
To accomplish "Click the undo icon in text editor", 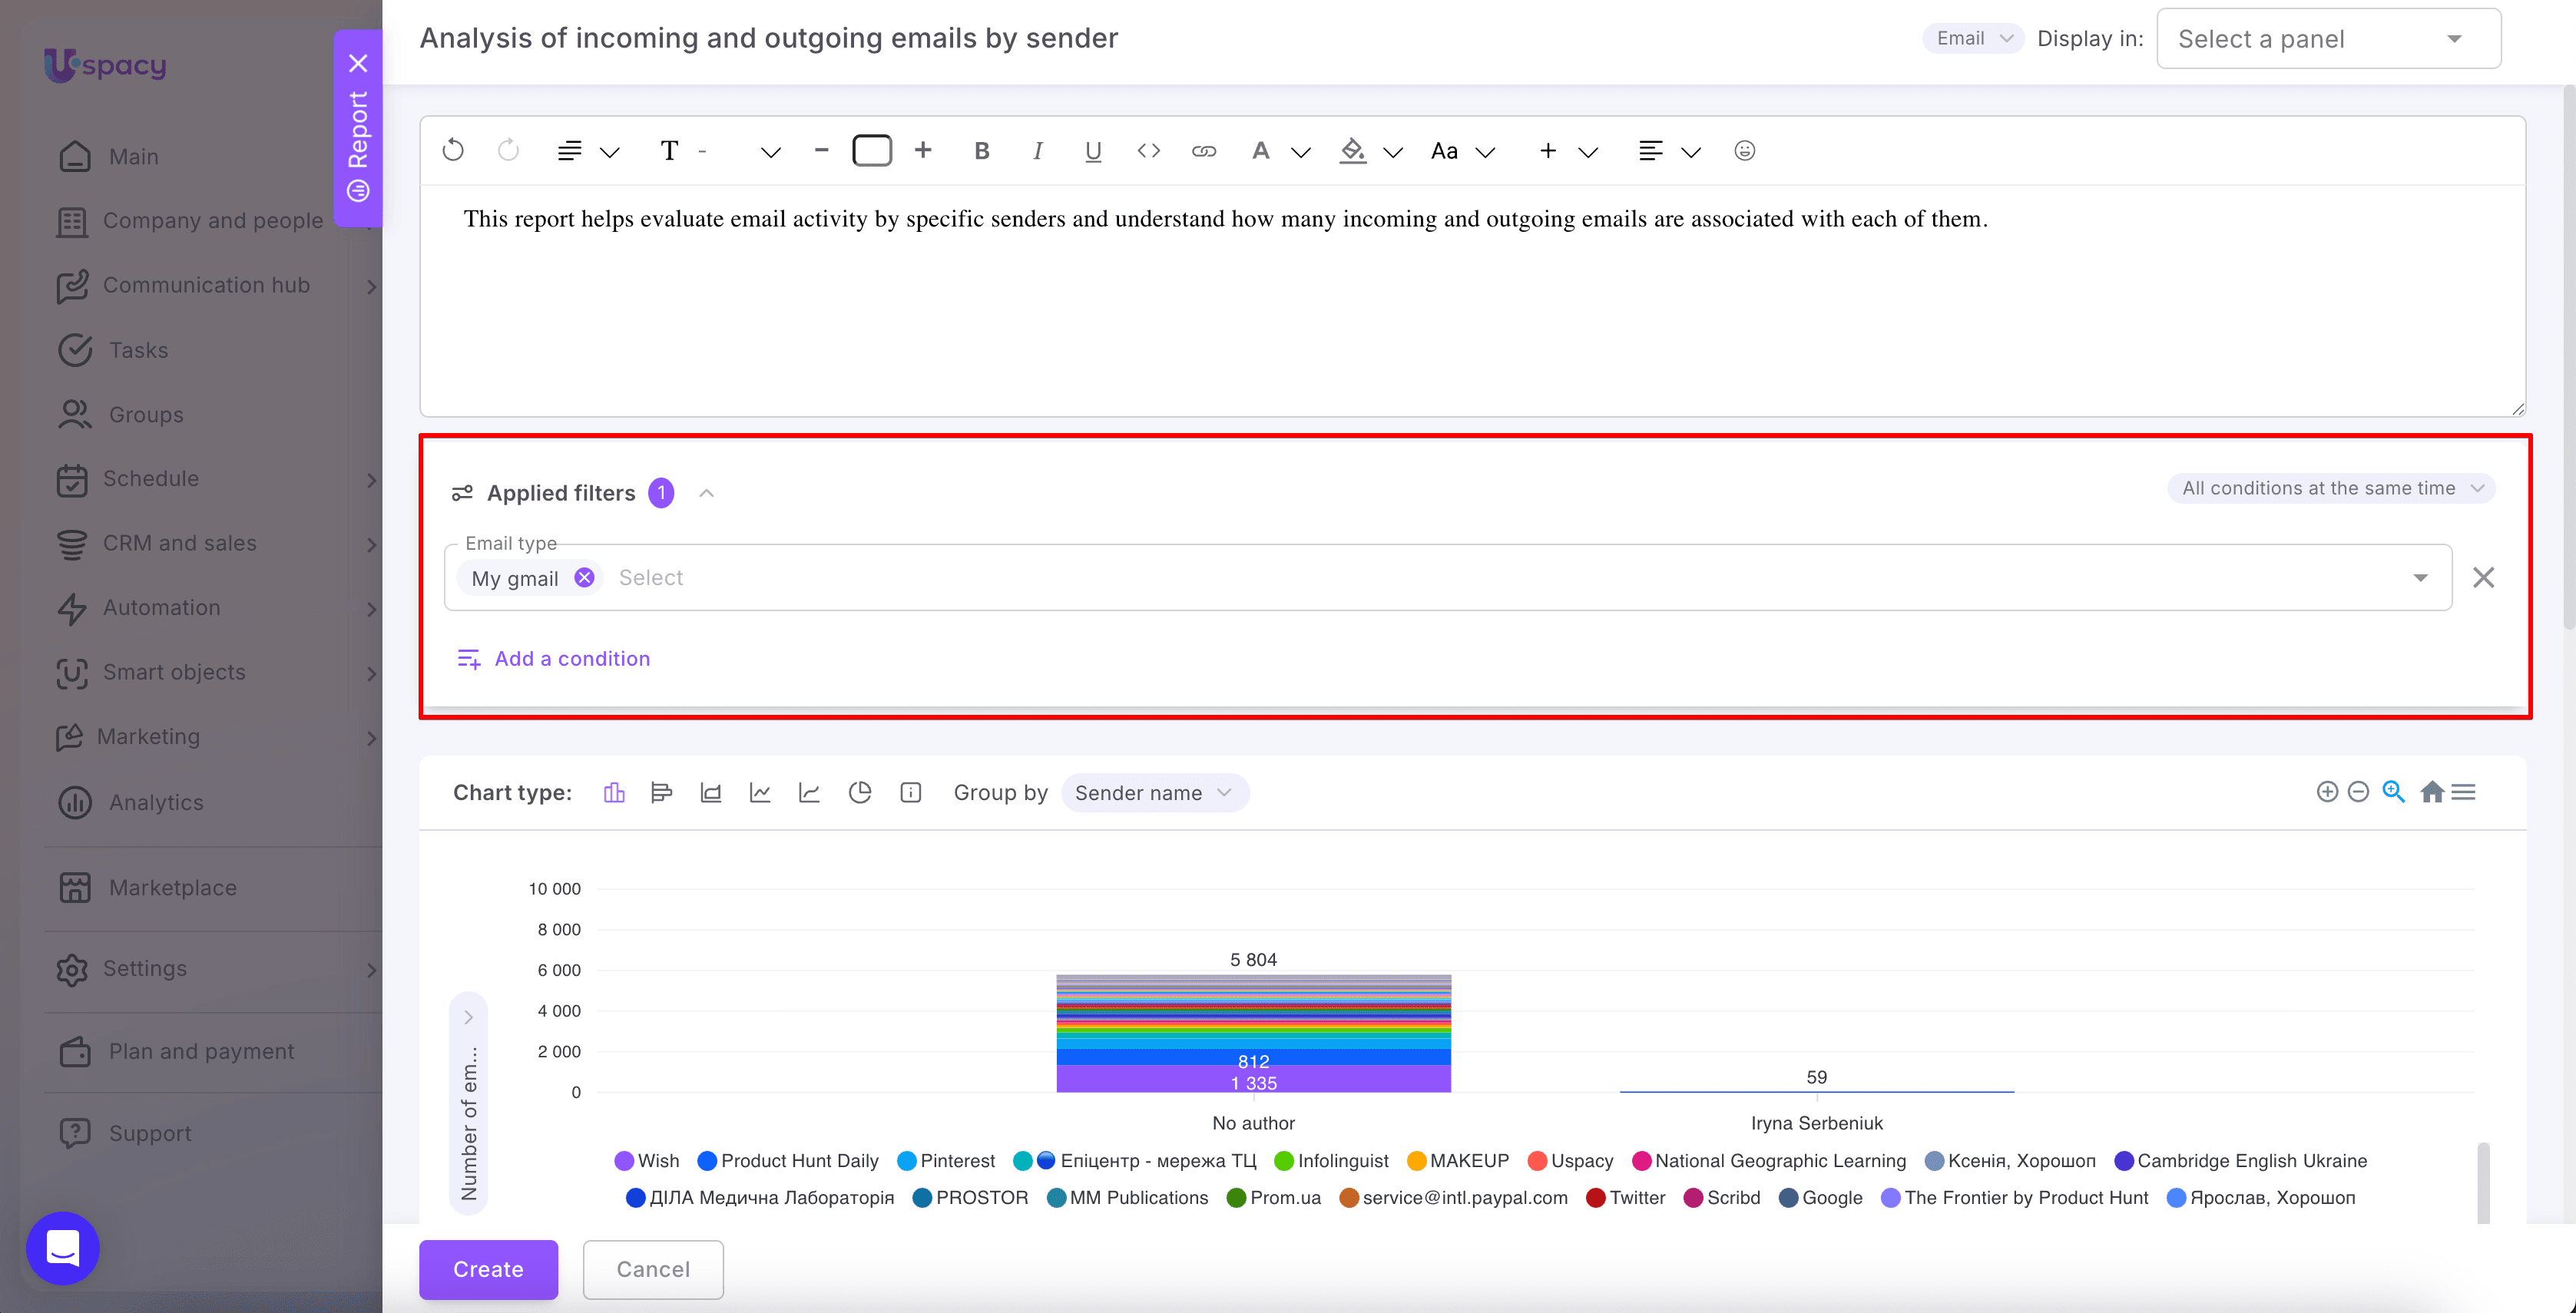I will [x=453, y=151].
